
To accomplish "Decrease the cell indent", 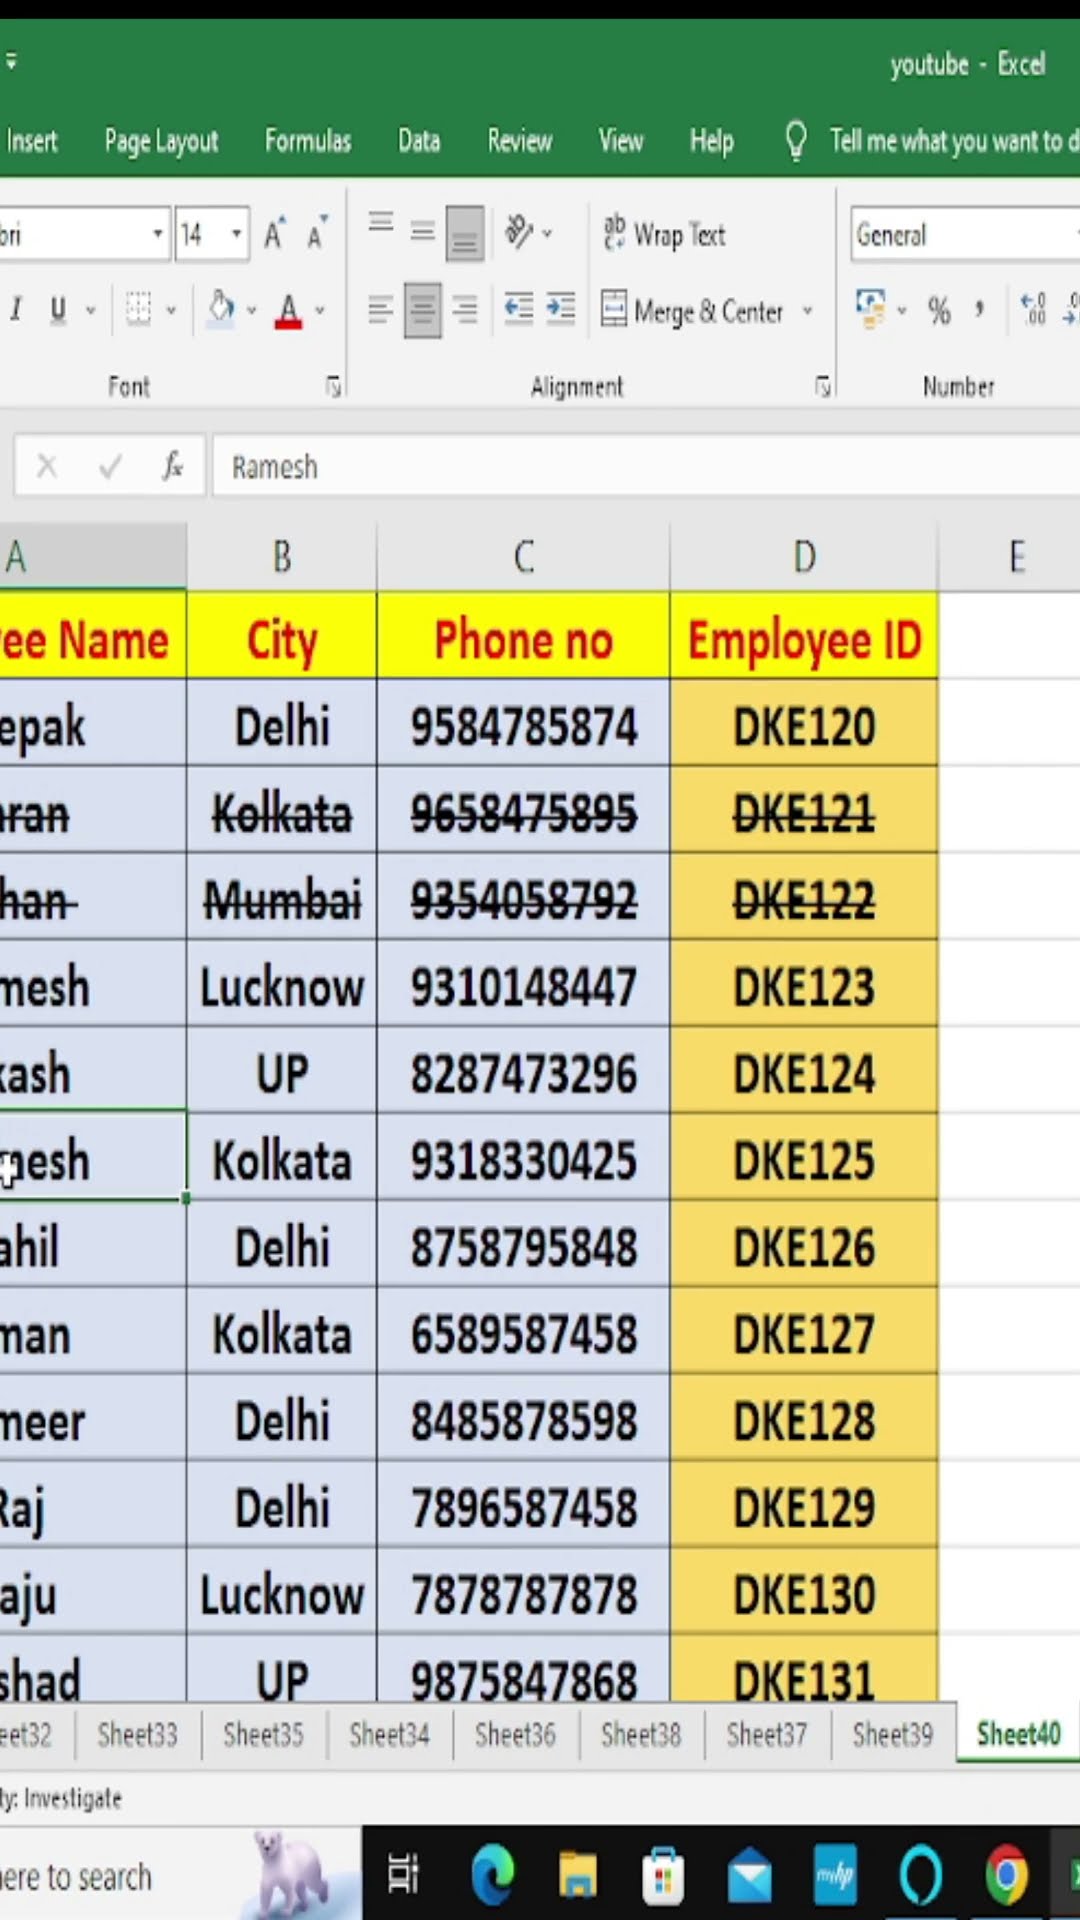I will [518, 310].
